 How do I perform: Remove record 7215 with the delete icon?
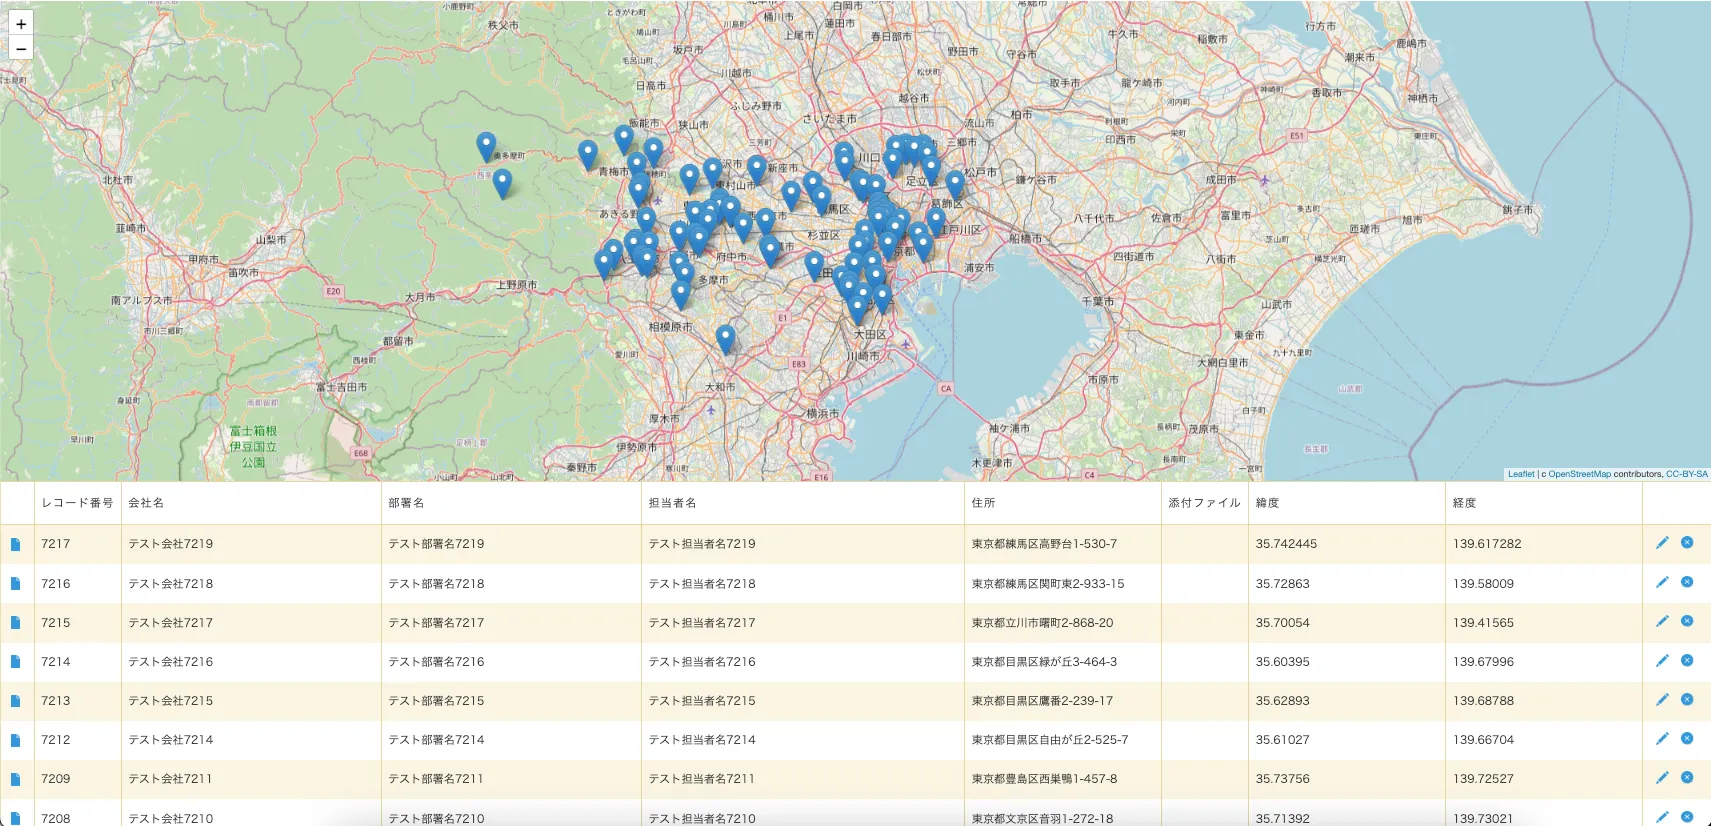tap(1687, 621)
